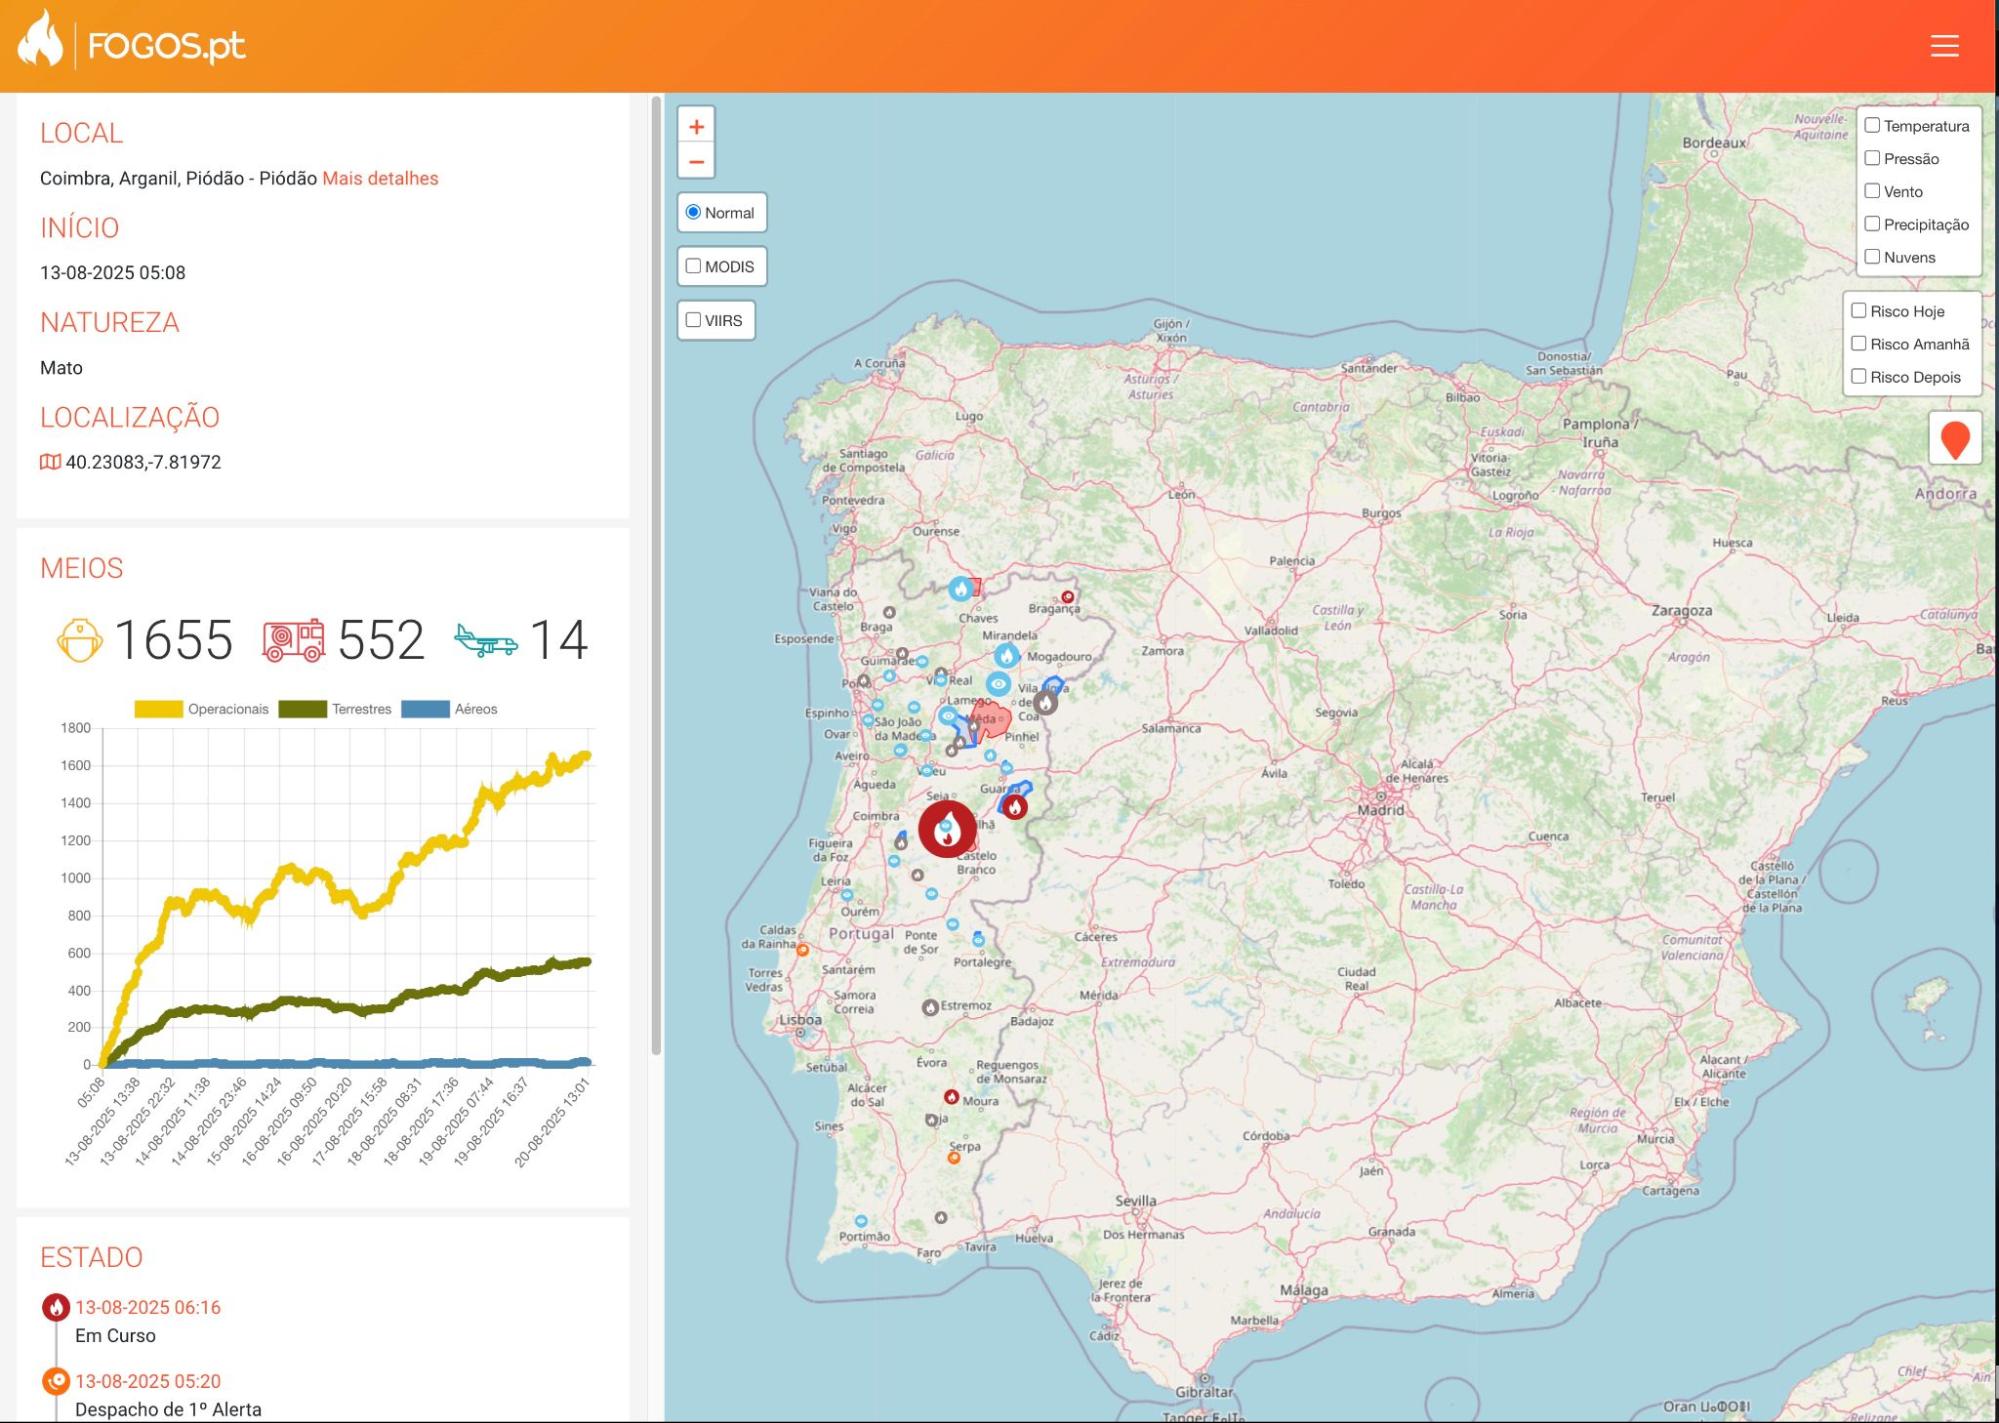
Task: Click the gray fire marker near Estremoz
Action: coord(930,1007)
